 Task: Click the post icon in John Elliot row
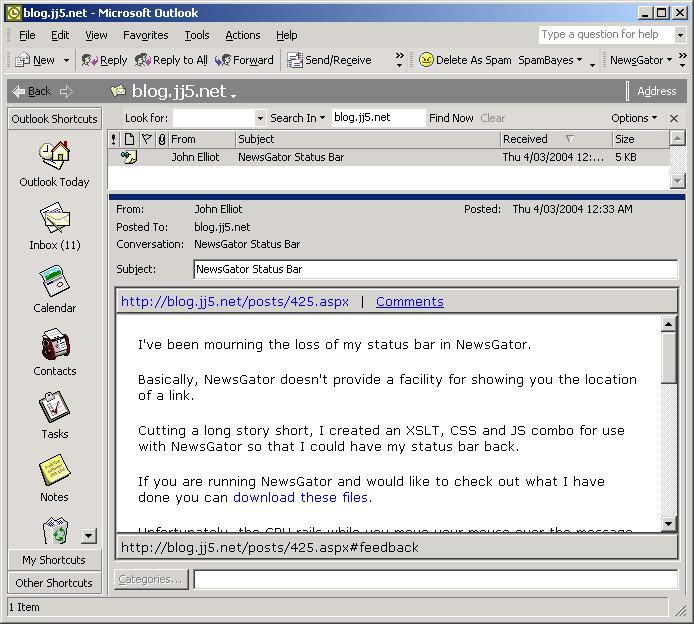tap(129, 157)
